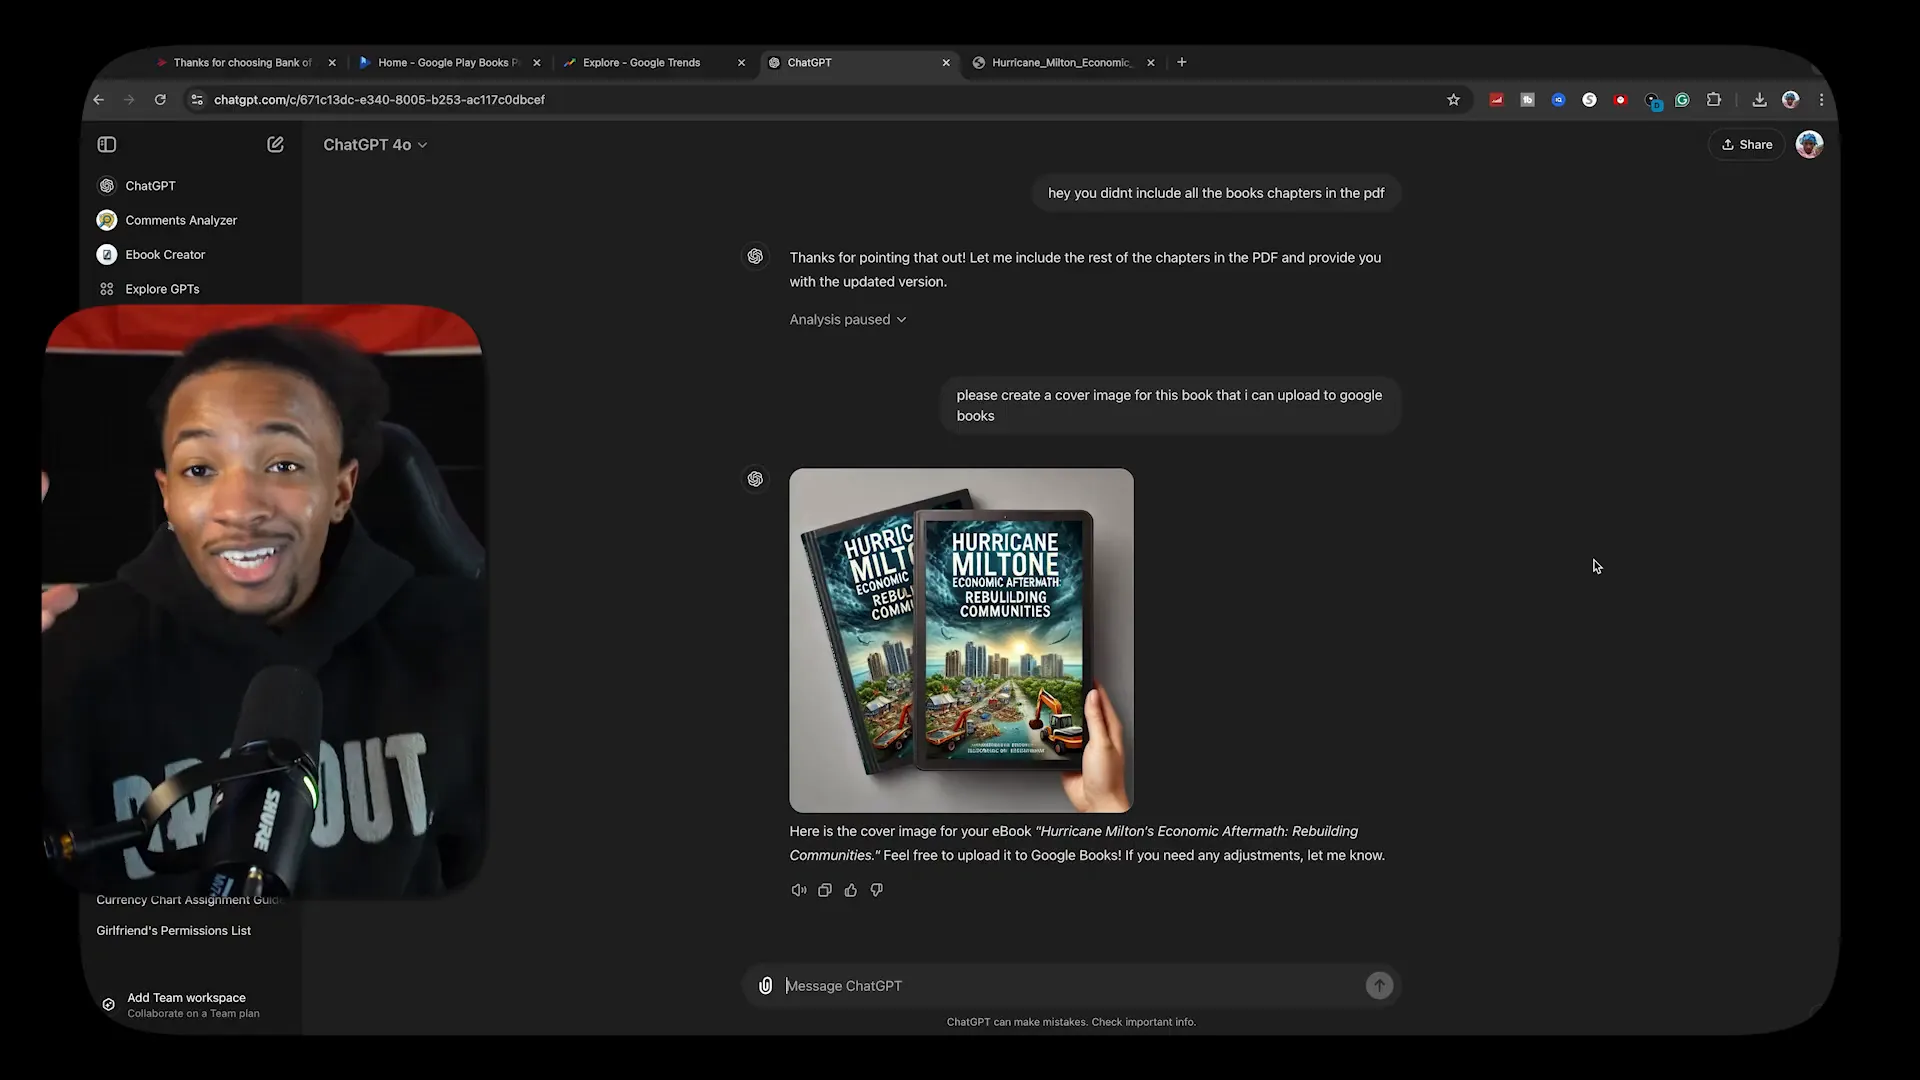1920x1080 pixels.
Task: Select the user message about book chapters
Action: coord(1216,193)
